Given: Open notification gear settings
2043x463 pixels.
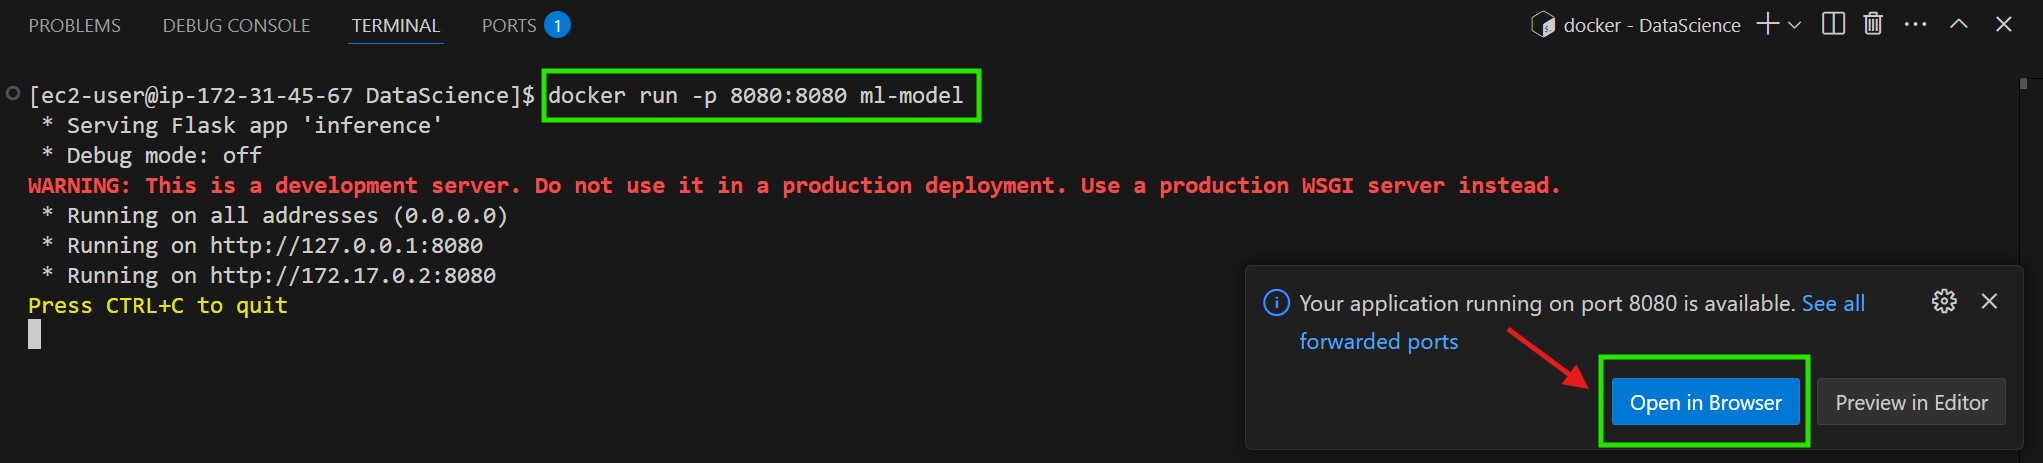Looking at the screenshot, I should point(1943,301).
